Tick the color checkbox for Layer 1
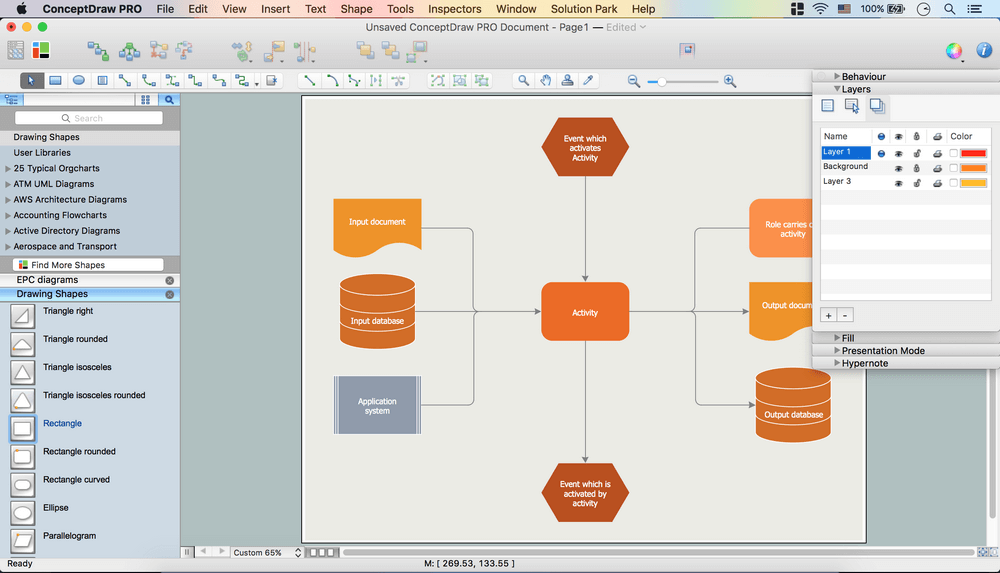Viewport: 1000px width, 573px height. pos(953,153)
